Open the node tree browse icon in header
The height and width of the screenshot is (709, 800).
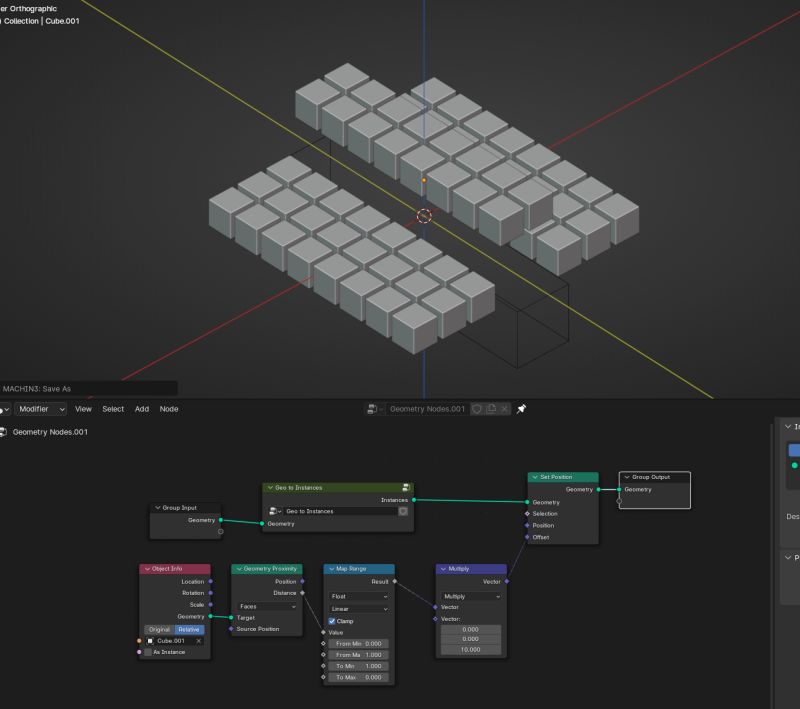[371, 408]
